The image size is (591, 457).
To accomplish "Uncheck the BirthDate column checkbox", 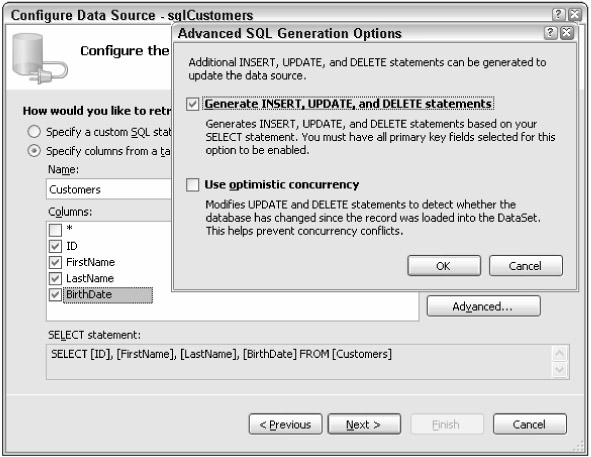I will (x=55, y=295).
